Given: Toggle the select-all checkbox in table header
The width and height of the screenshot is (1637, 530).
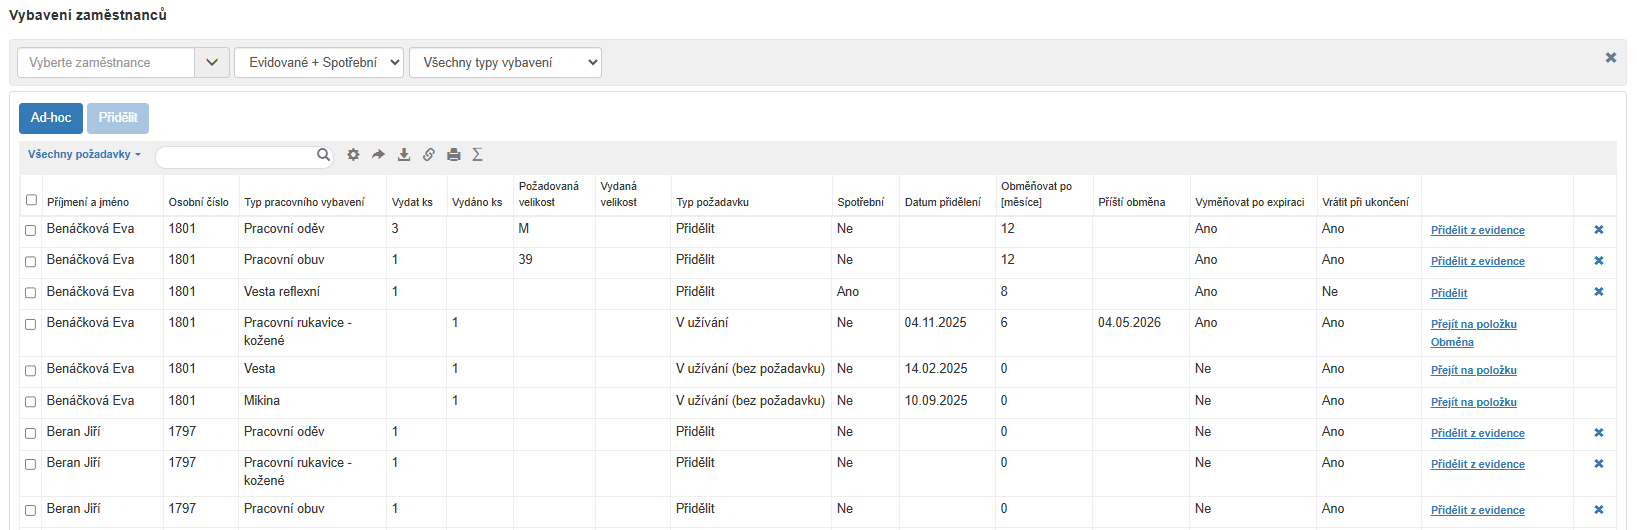Looking at the screenshot, I should tap(31, 200).
